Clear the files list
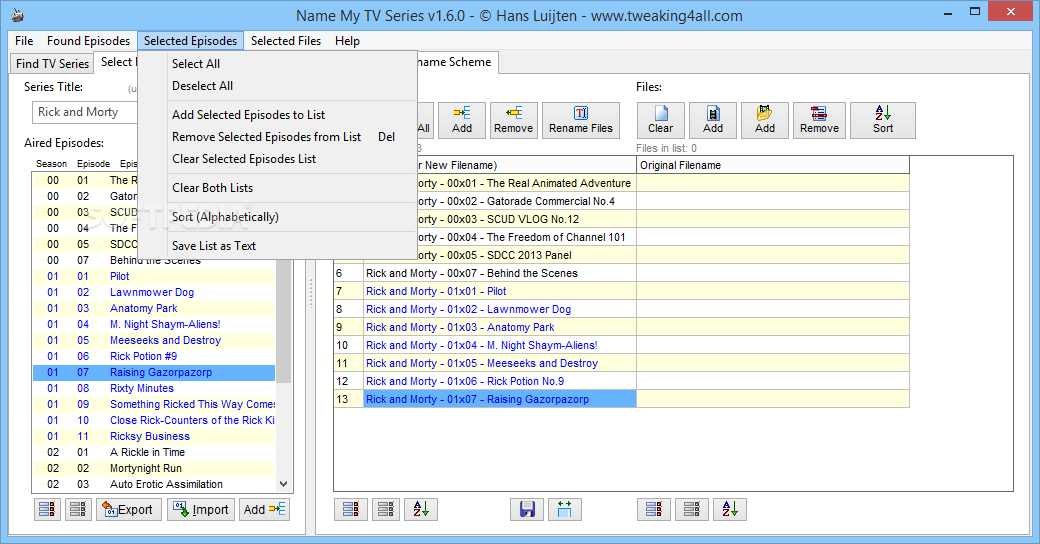The image size is (1040, 544). pyautogui.click(x=660, y=120)
